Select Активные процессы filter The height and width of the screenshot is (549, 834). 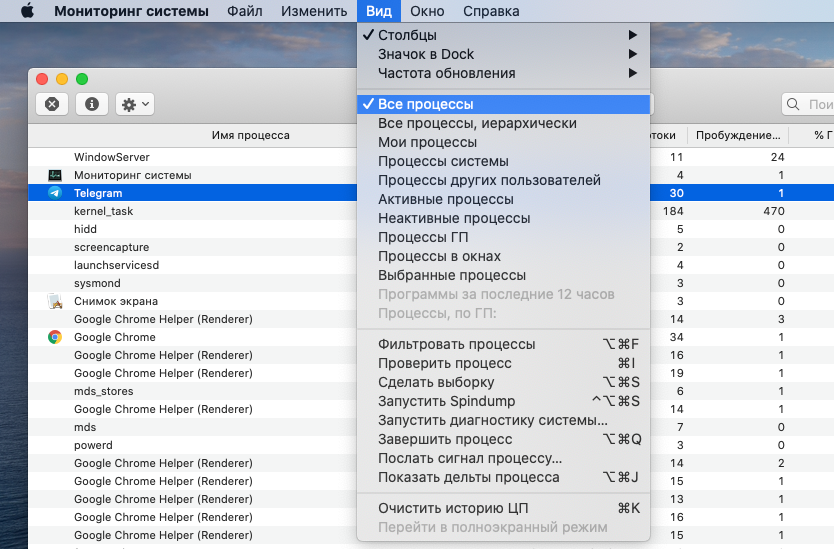coord(503,199)
